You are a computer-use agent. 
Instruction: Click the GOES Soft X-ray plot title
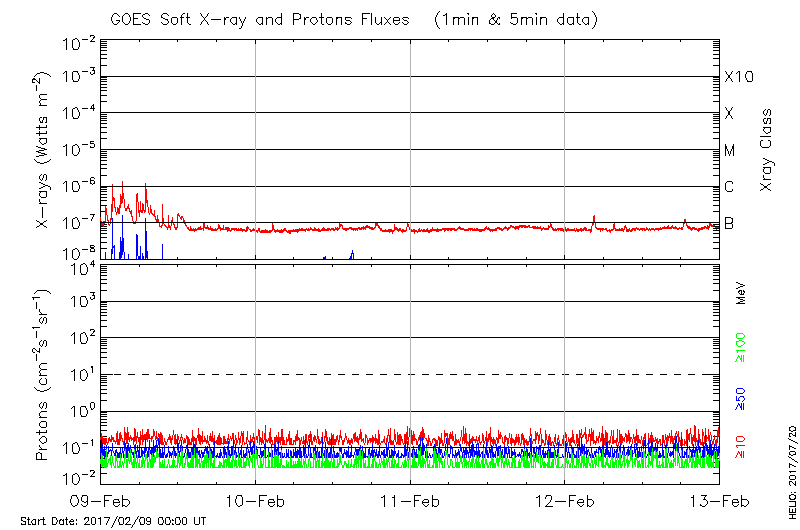click(411, 20)
